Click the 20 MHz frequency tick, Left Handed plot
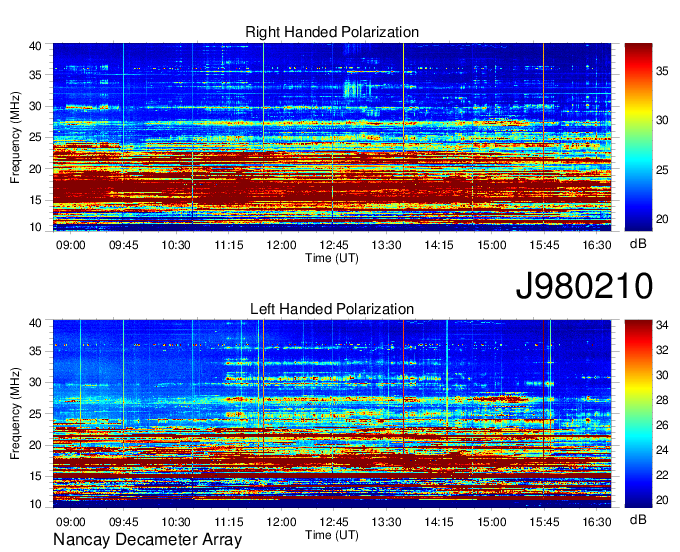The height and width of the screenshot is (552, 680). (x=35, y=445)
